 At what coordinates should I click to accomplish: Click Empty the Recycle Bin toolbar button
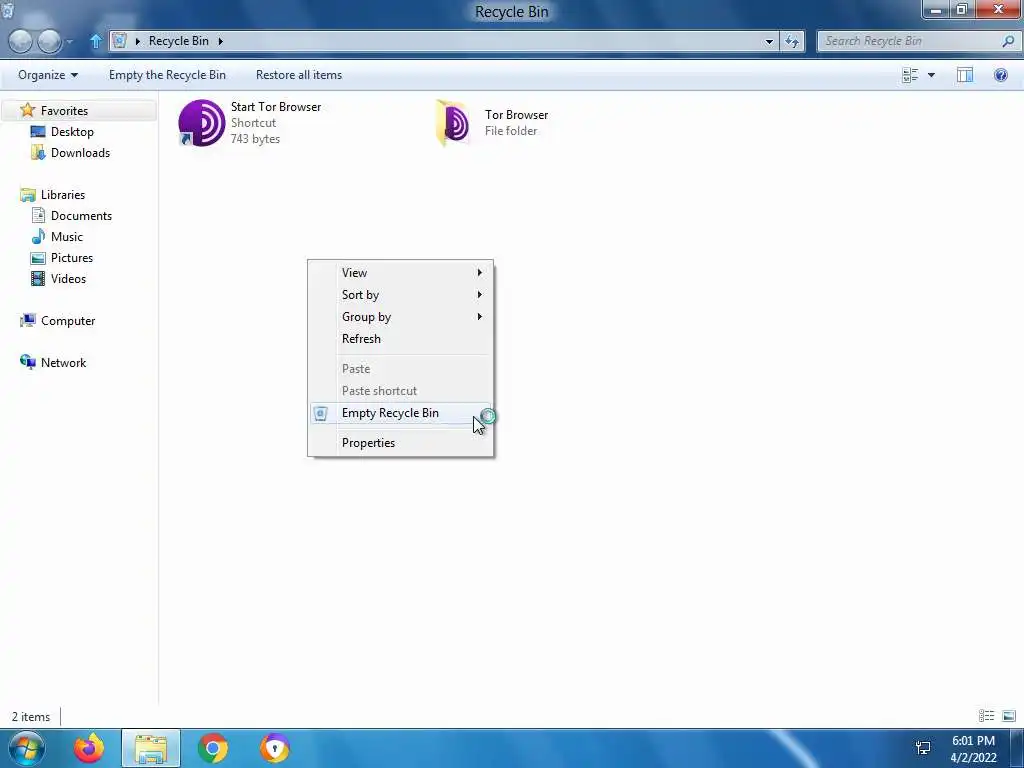(x=167, y=75)
